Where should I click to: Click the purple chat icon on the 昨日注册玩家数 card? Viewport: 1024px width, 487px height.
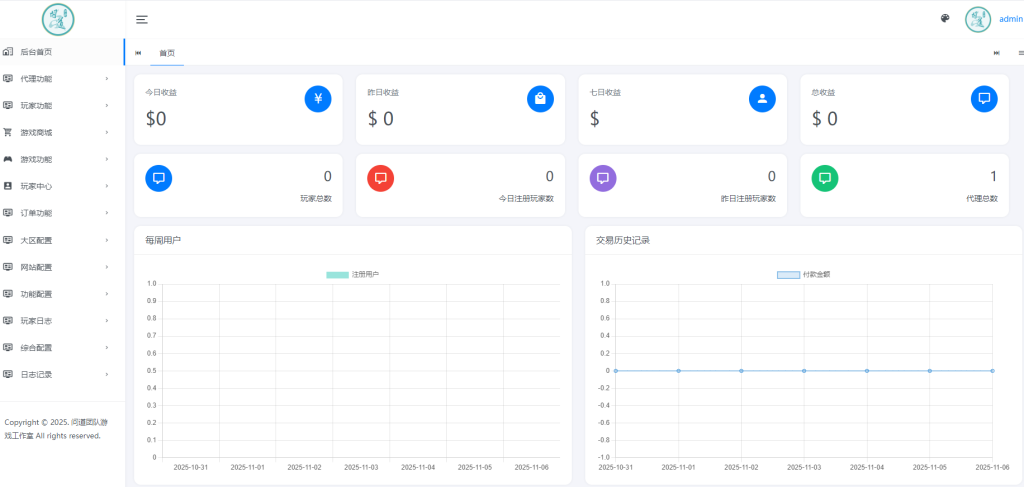[602, 178]
